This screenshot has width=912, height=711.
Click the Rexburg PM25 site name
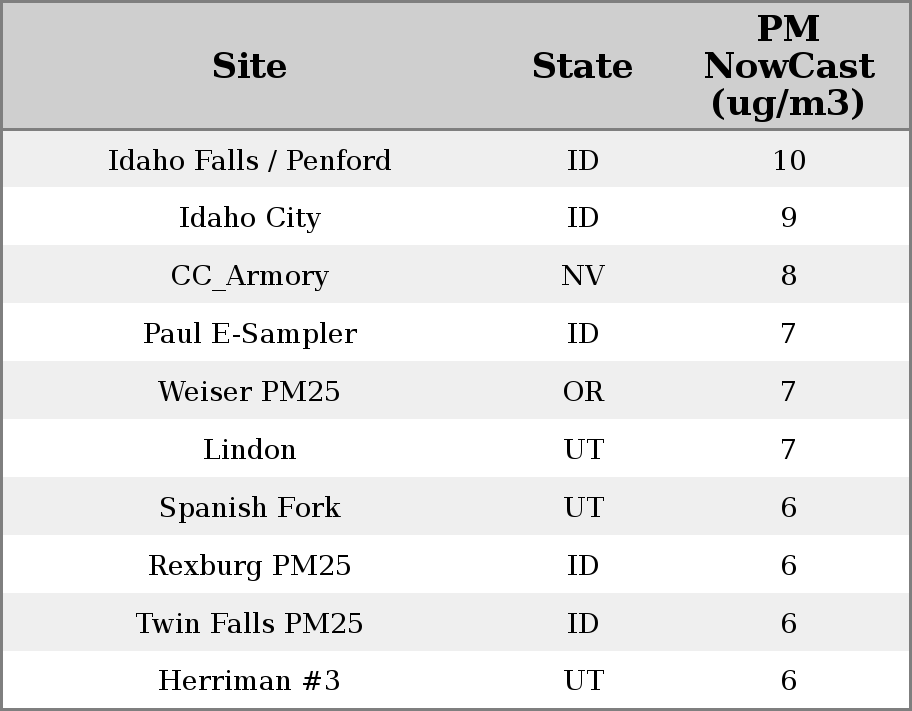[249, 566]
